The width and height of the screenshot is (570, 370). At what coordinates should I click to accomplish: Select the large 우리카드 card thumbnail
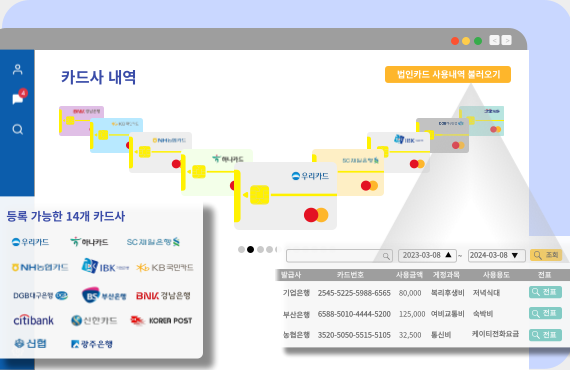coord(285,196)
